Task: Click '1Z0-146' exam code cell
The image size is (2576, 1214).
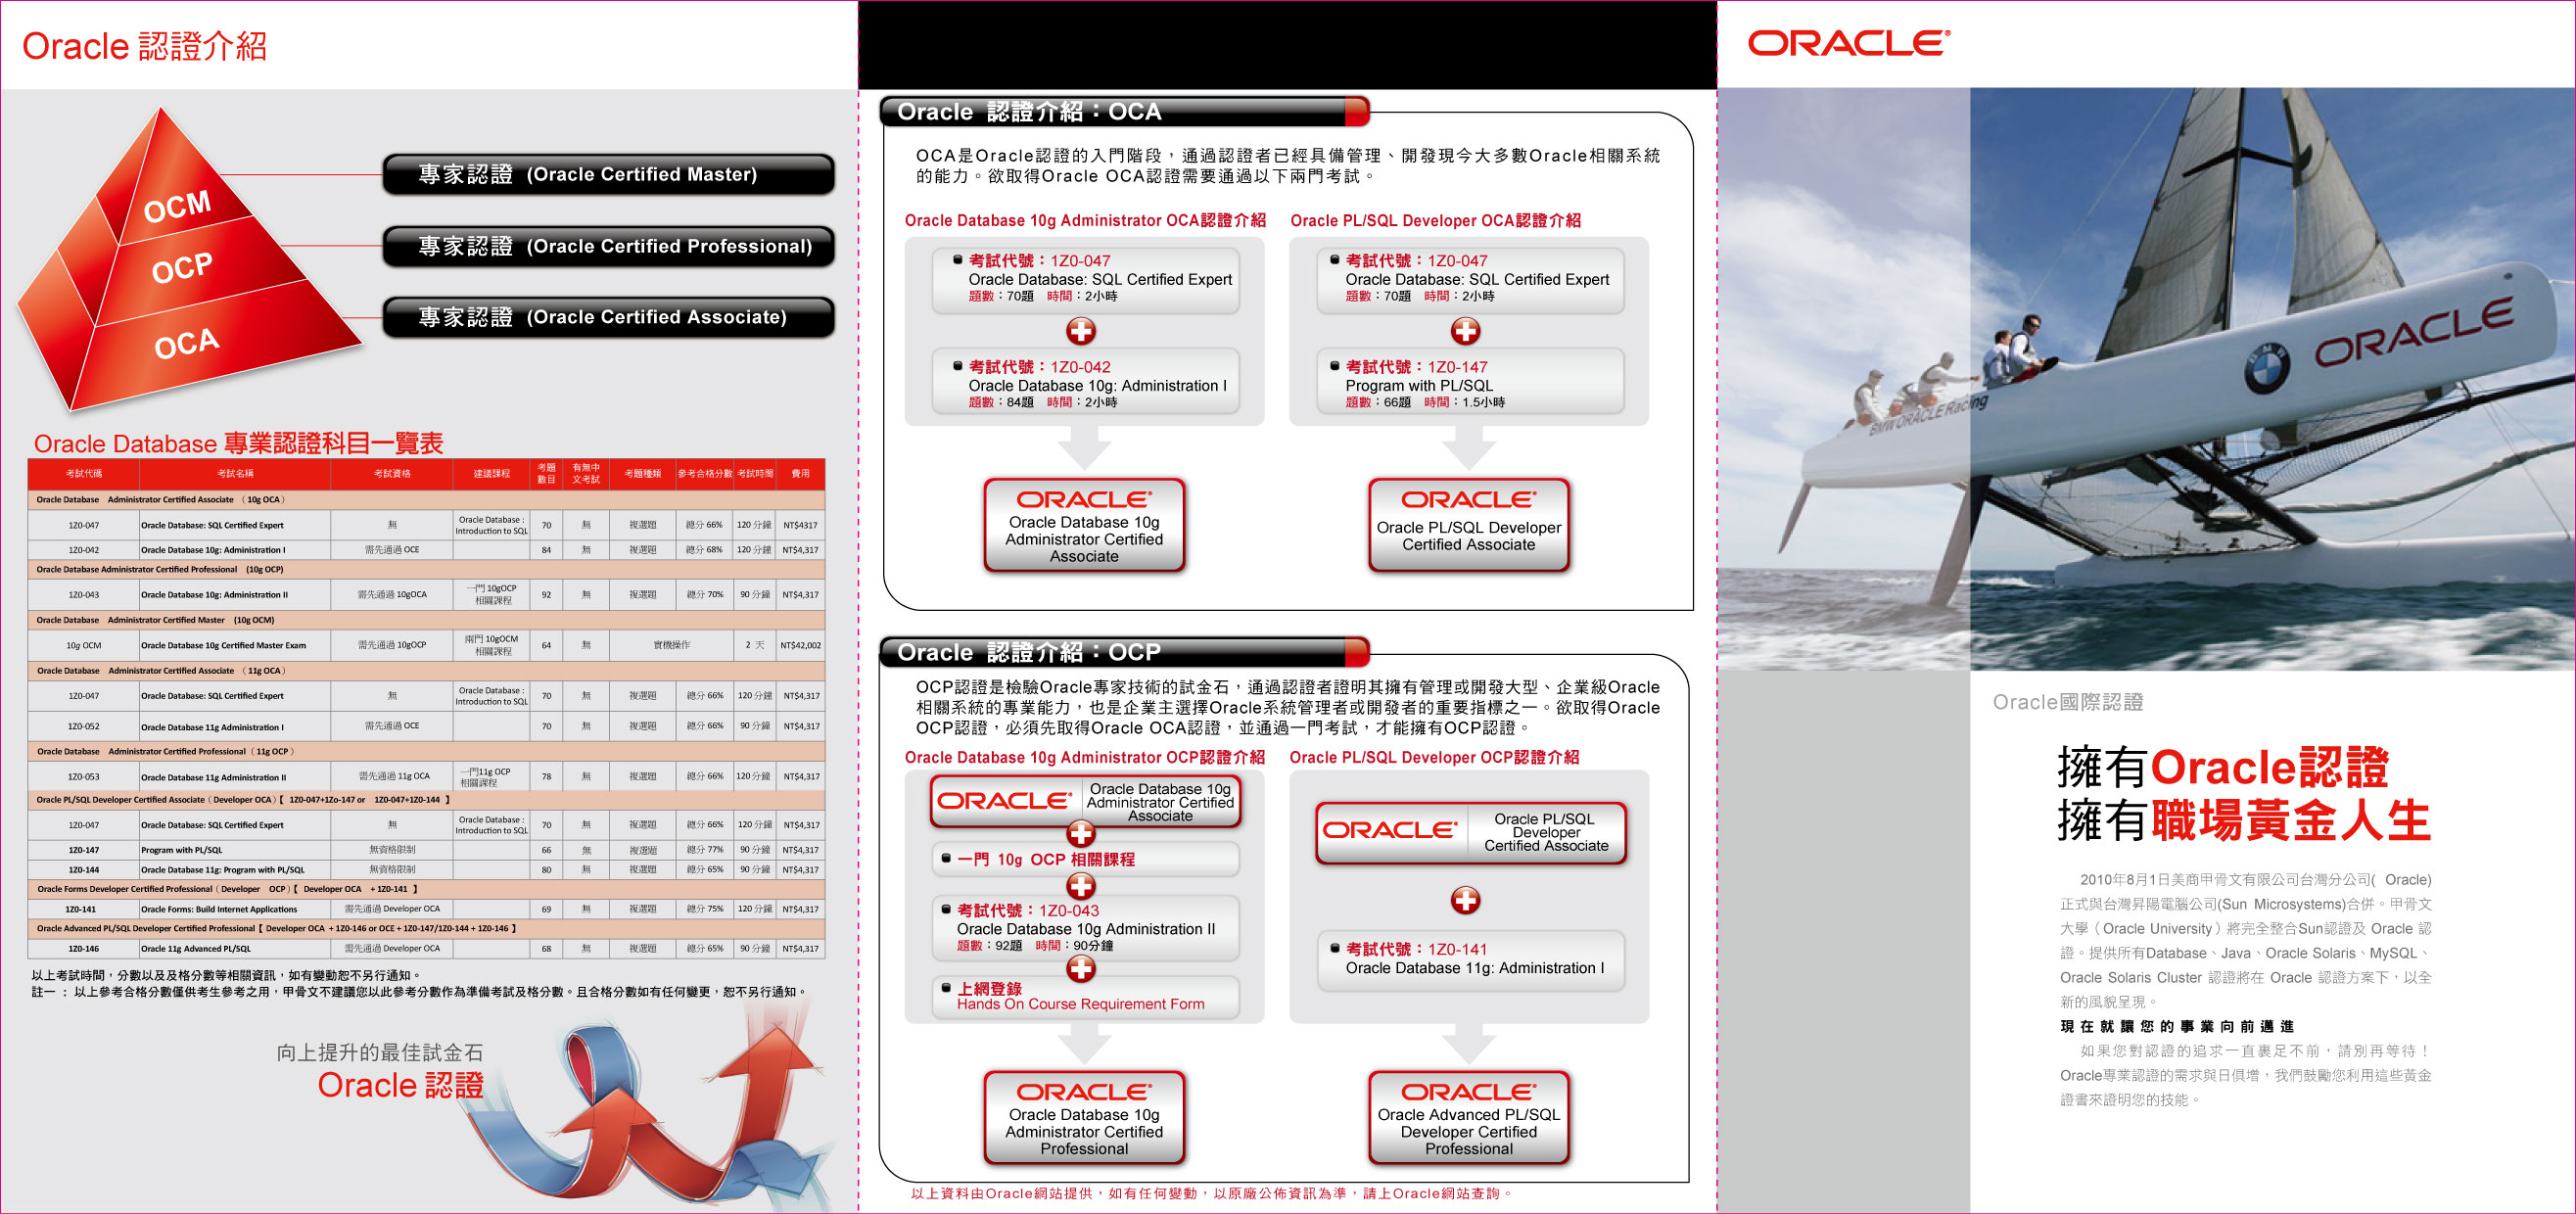Action: coord(84,949)
